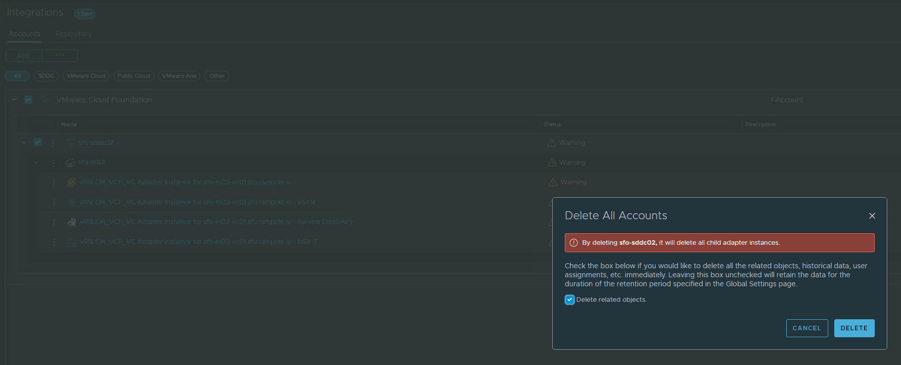Click the vSAN adapter icon

pos(72,202)
